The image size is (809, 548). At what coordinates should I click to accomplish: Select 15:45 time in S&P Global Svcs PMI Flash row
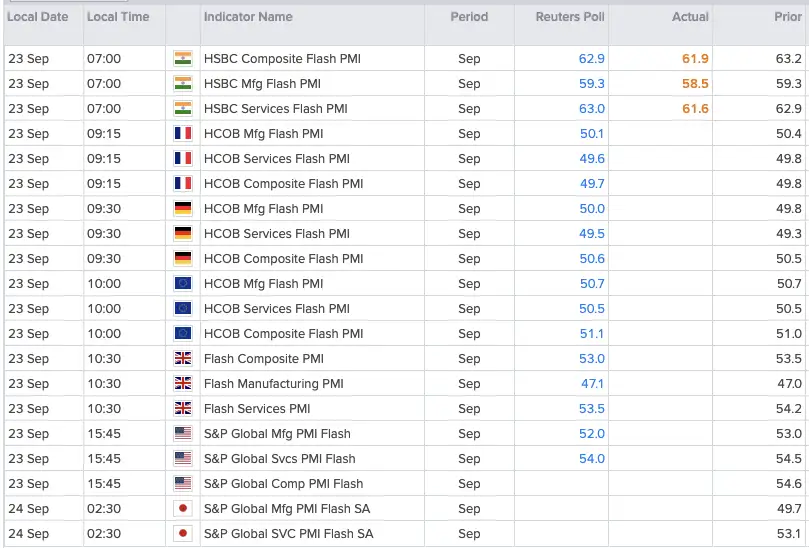104,459
